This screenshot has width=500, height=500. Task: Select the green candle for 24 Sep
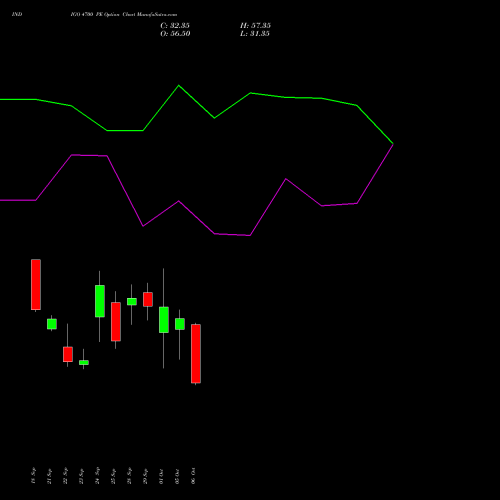point(100,301)
